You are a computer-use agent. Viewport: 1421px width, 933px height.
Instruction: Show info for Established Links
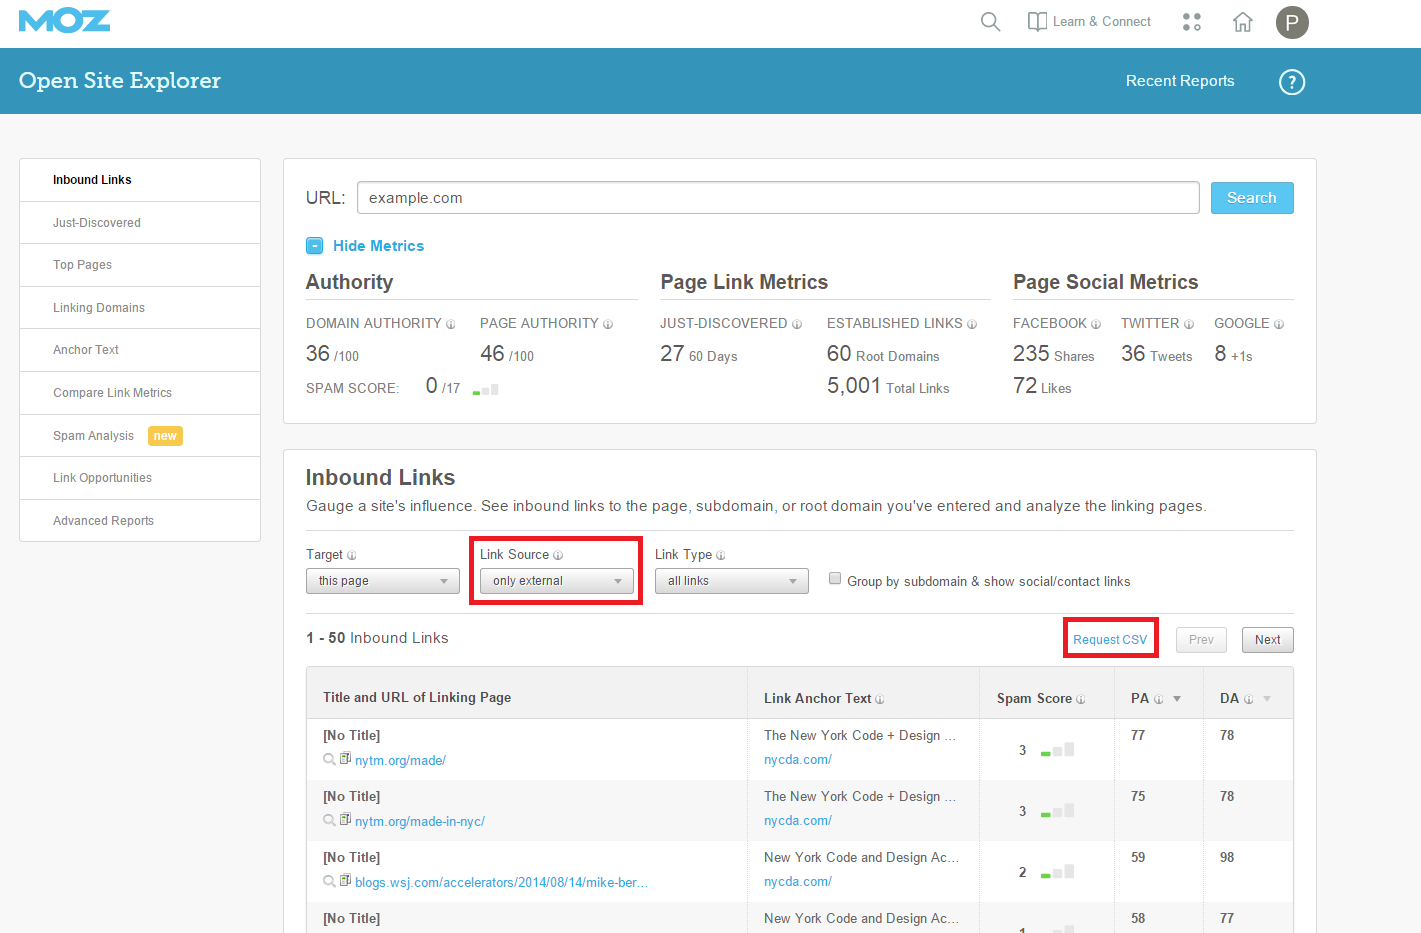[x=972, y=324]
